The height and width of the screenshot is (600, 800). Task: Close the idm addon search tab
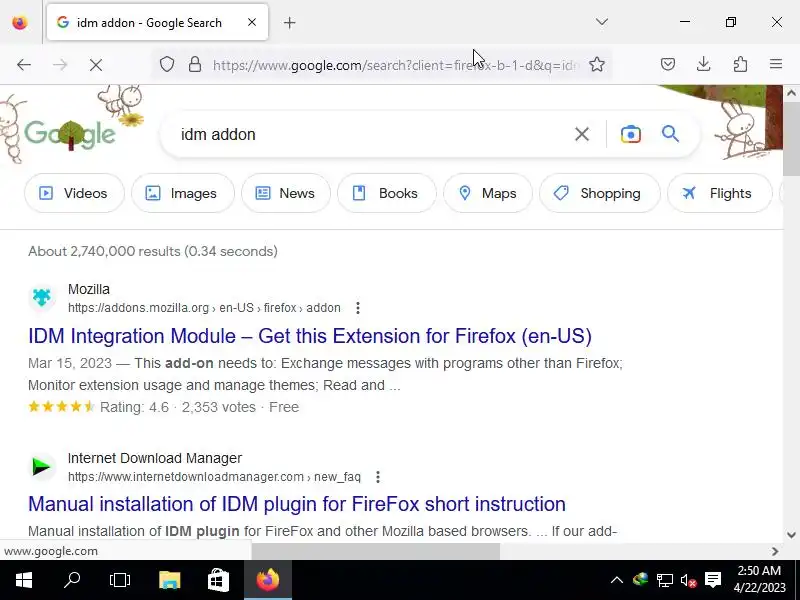252,22
